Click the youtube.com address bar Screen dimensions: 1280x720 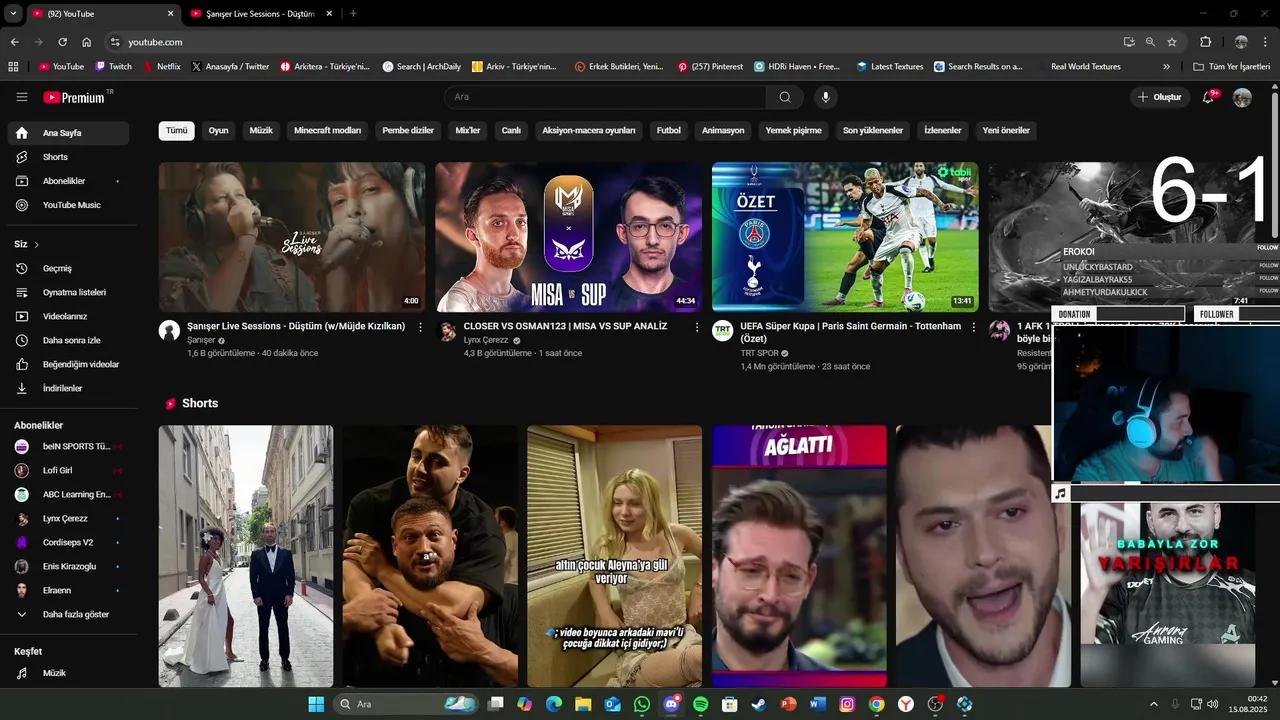click(610, 42)
